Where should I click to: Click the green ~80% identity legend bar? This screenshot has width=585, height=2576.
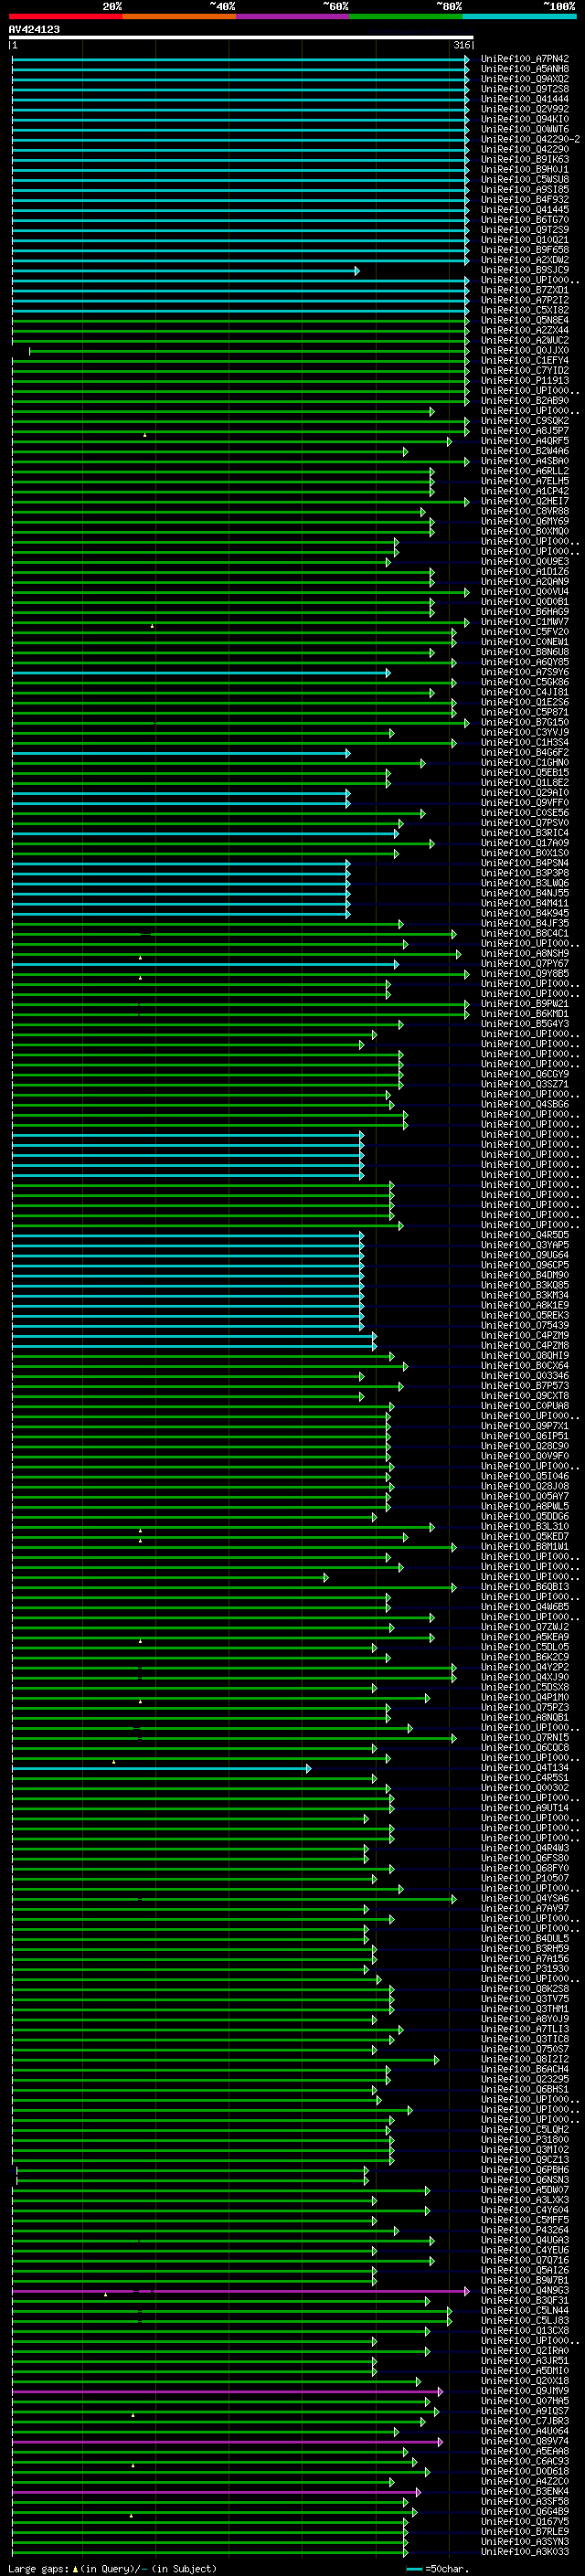[406, 16]
